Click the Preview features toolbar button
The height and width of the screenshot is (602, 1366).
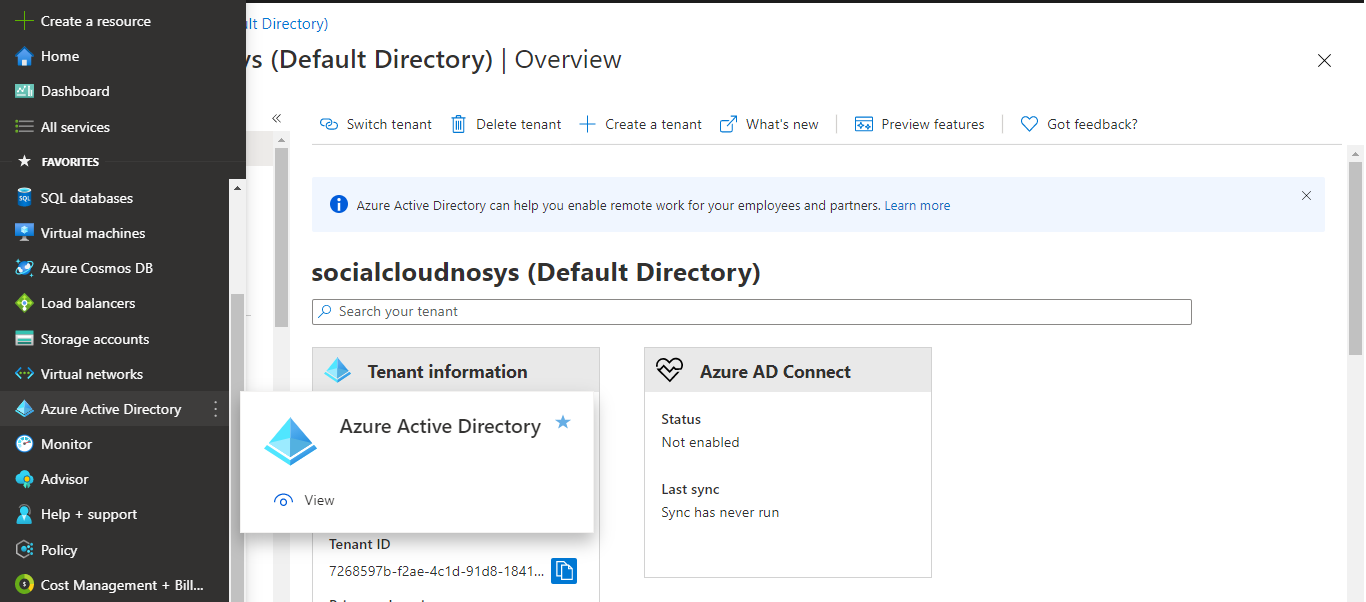[919, 124]
